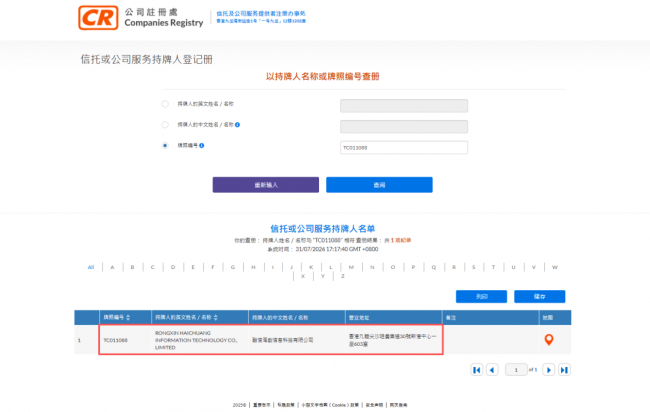Filter list by letter F
The image size is (650, 412).
click(213, 267)
